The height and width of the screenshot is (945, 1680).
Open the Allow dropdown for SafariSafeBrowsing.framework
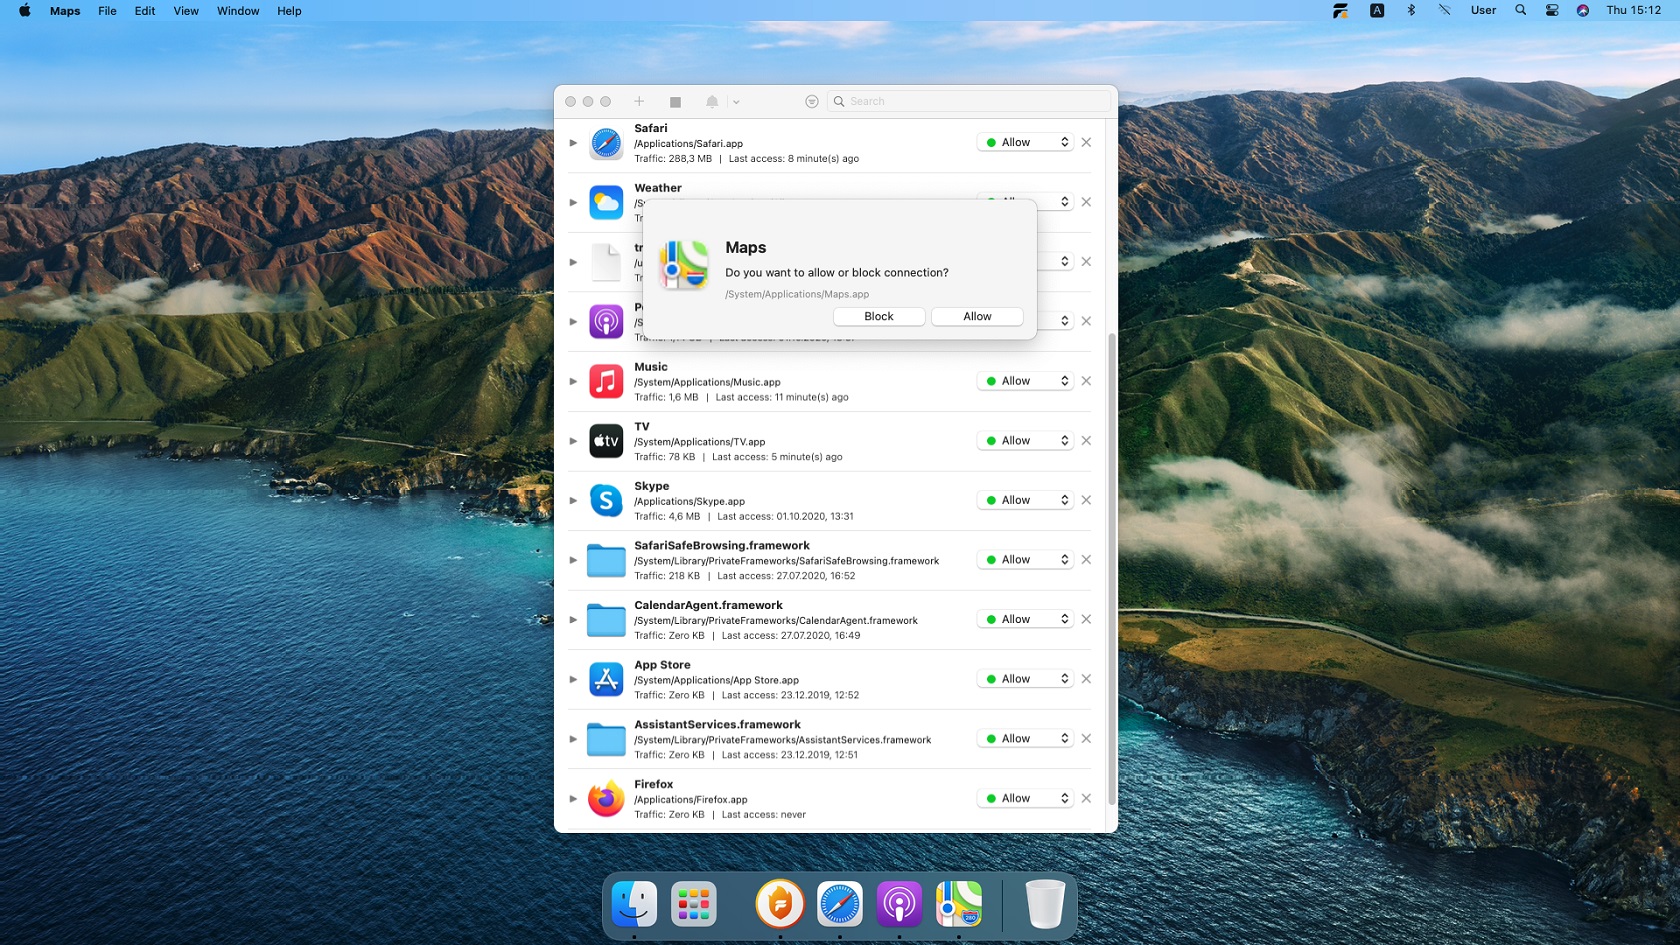pyautogui.click(x=1025, y=559)
